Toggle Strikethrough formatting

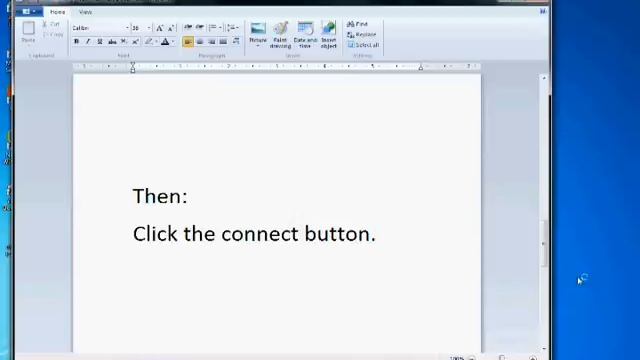(112, 41)
